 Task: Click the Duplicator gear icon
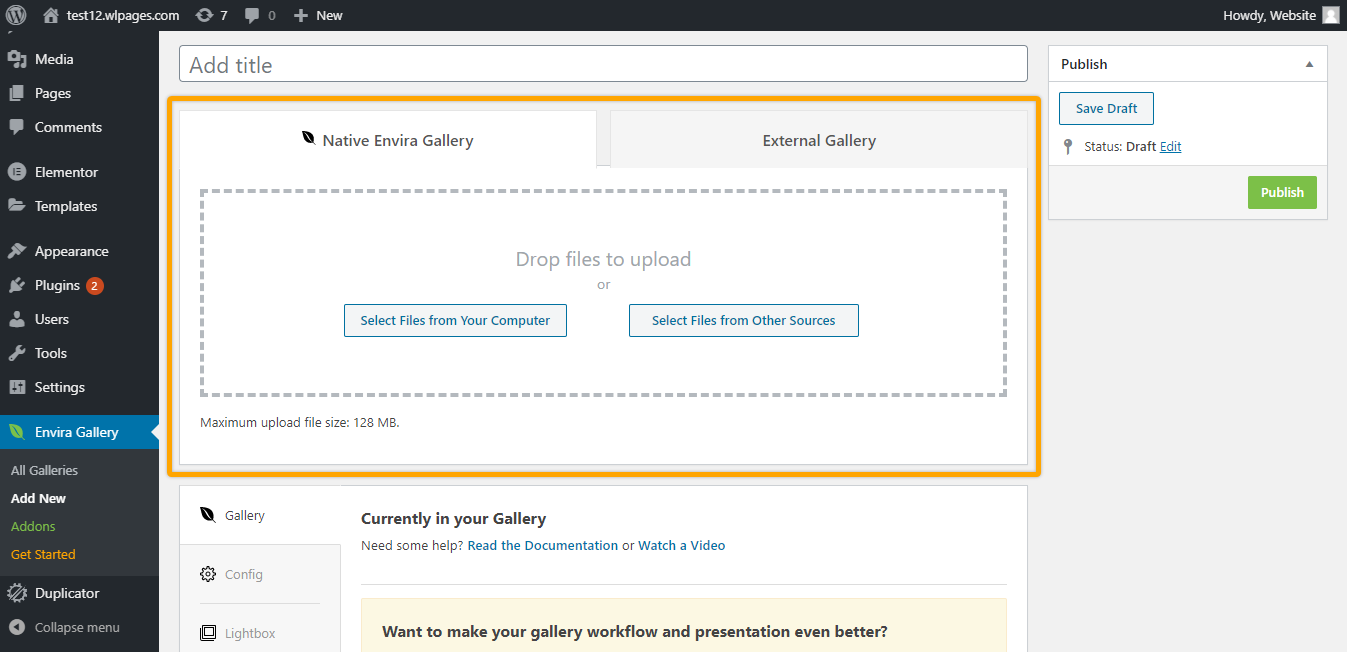tap(17, 593)
